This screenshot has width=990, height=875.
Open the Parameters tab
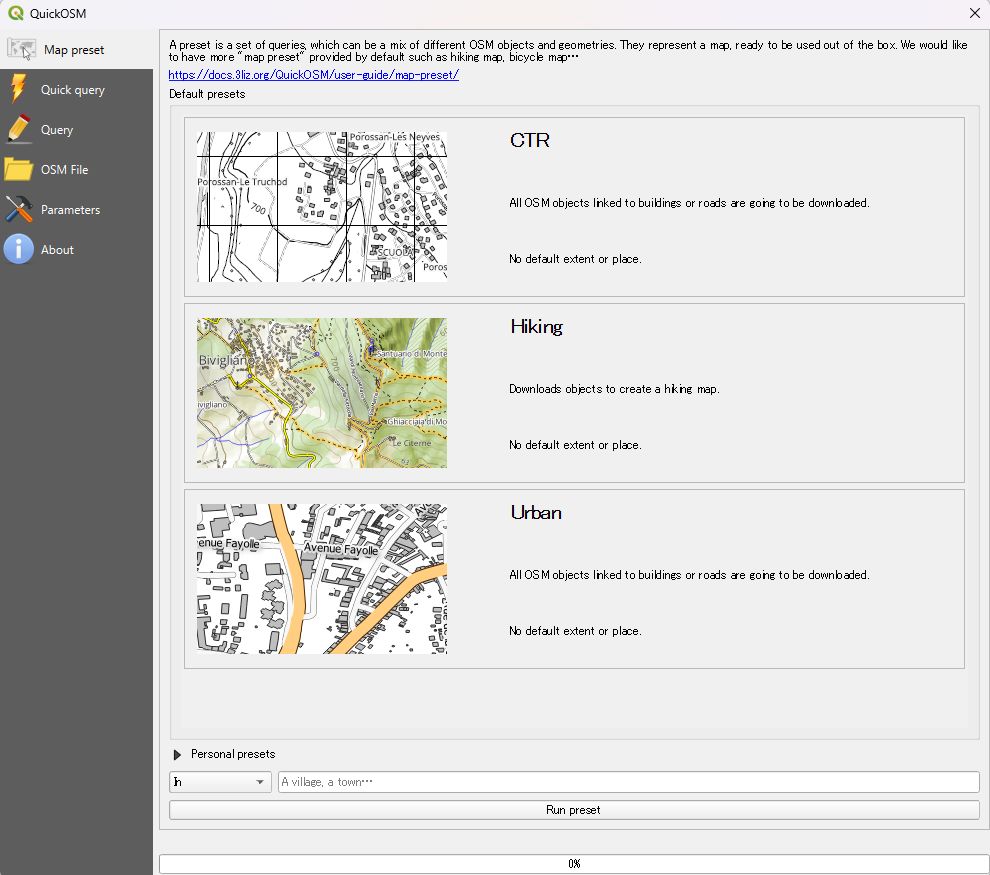tap(76, 210)
